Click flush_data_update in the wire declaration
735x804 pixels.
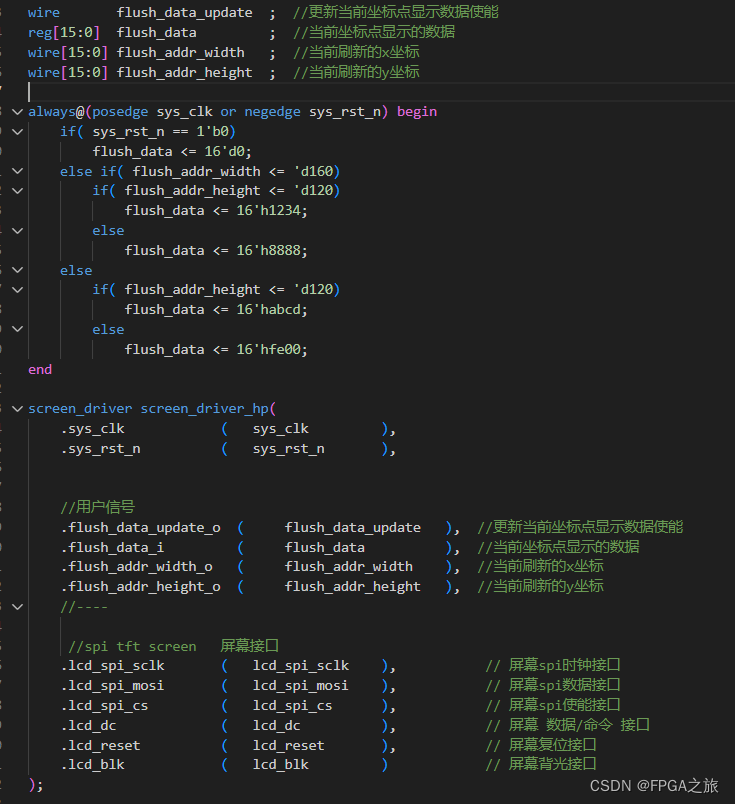pyautogui.click(x=184, y=13)
